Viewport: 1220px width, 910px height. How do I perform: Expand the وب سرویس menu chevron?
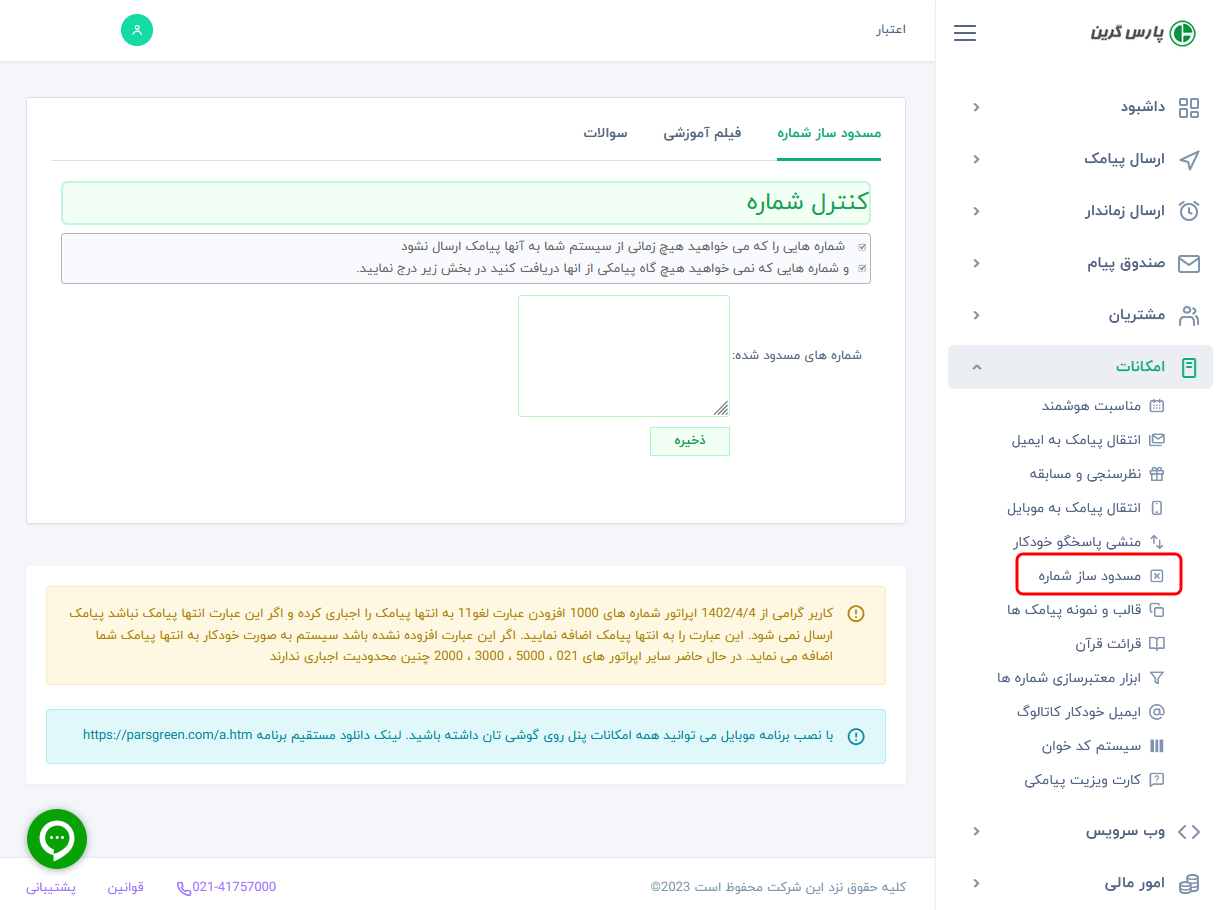point(977,832)
